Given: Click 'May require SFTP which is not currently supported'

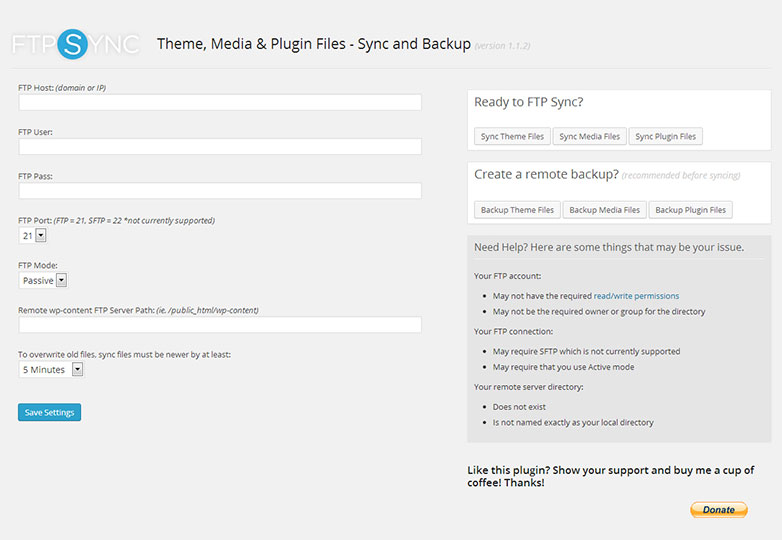Looking at the screenshot, I should [x=586, y=352].
